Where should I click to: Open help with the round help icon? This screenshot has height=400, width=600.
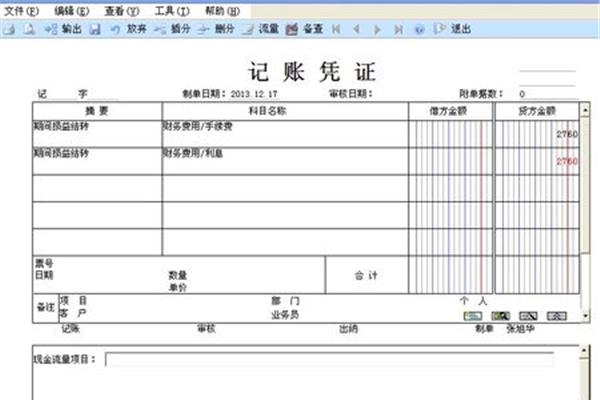[419, 29]
